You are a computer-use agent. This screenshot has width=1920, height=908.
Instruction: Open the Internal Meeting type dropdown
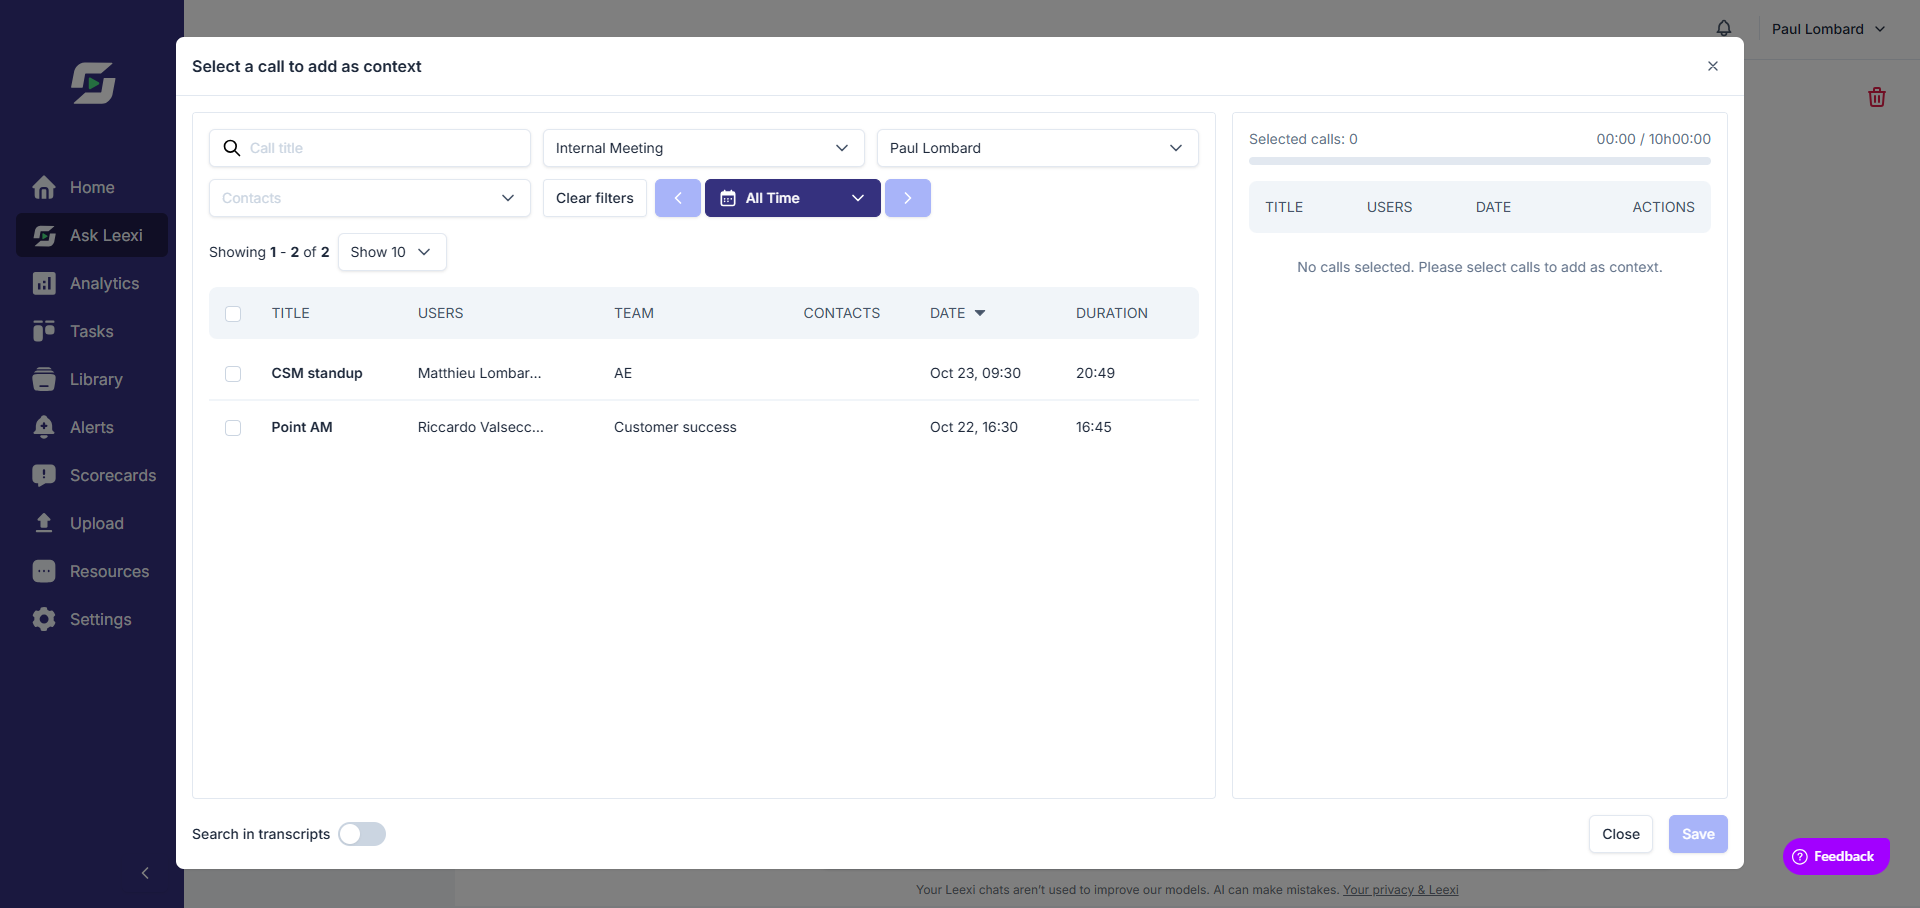pos(704,148)
